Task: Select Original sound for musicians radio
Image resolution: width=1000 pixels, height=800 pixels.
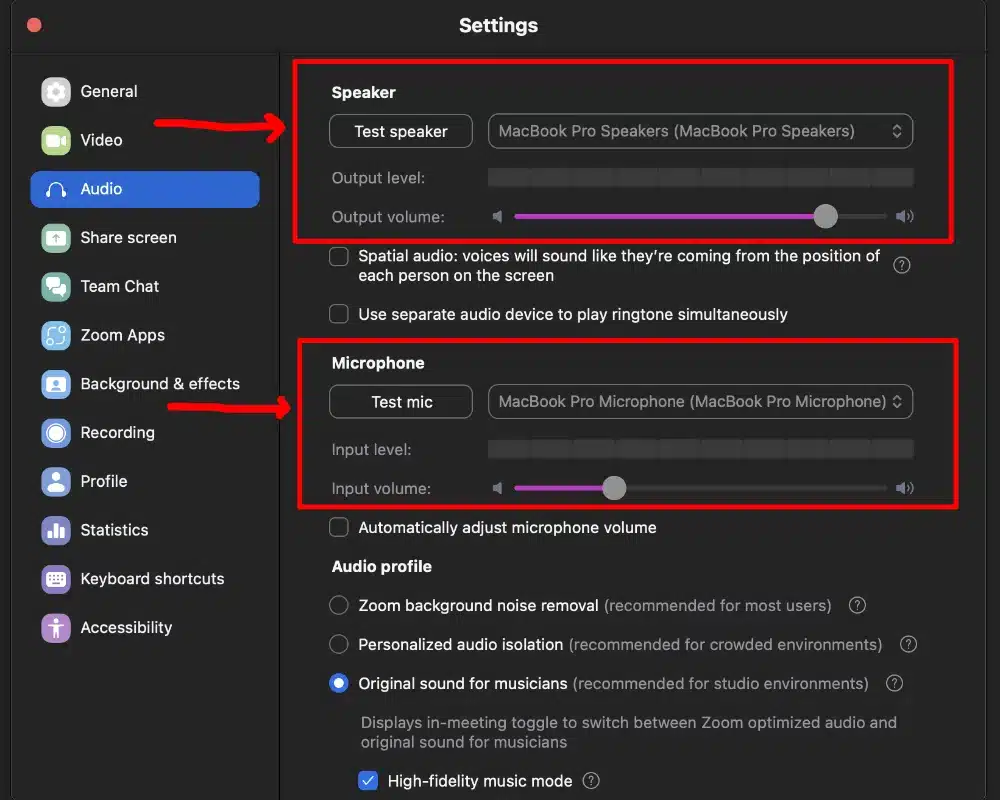Action: [339, 683]
